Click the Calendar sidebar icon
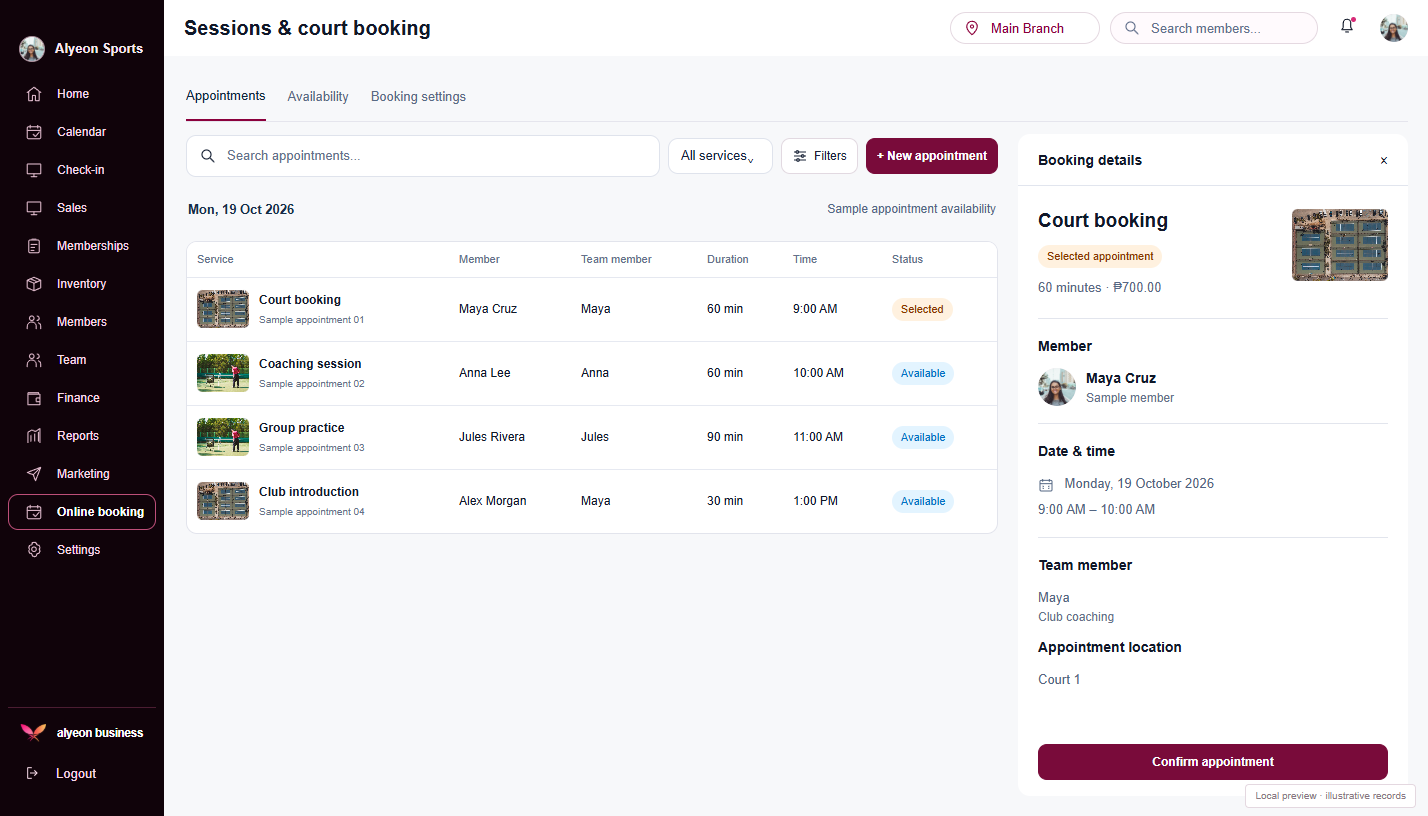The height and width of the screenshot is (816, 1428). click(34, 132)
